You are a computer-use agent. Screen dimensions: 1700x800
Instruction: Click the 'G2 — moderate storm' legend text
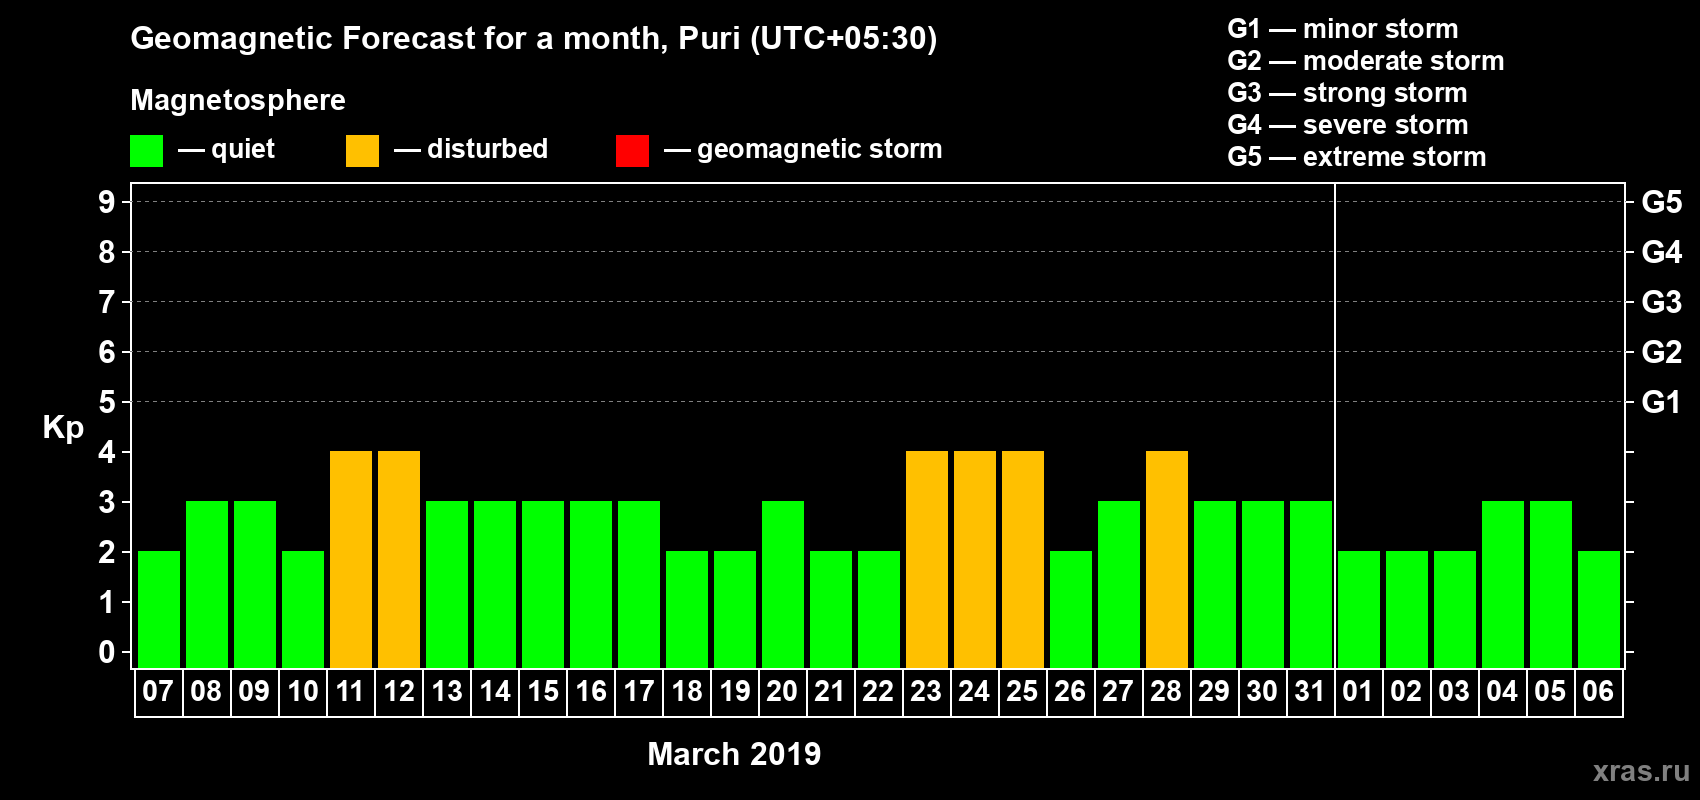pyautogui.click(x=1366, y=61)
